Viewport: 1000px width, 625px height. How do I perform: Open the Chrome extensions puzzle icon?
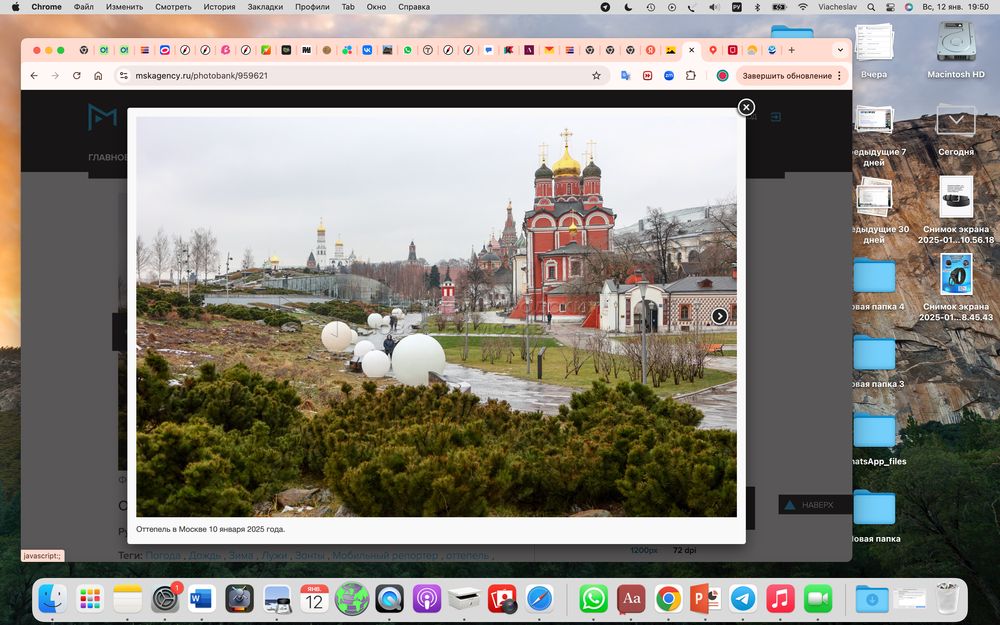tap(690, 75)
